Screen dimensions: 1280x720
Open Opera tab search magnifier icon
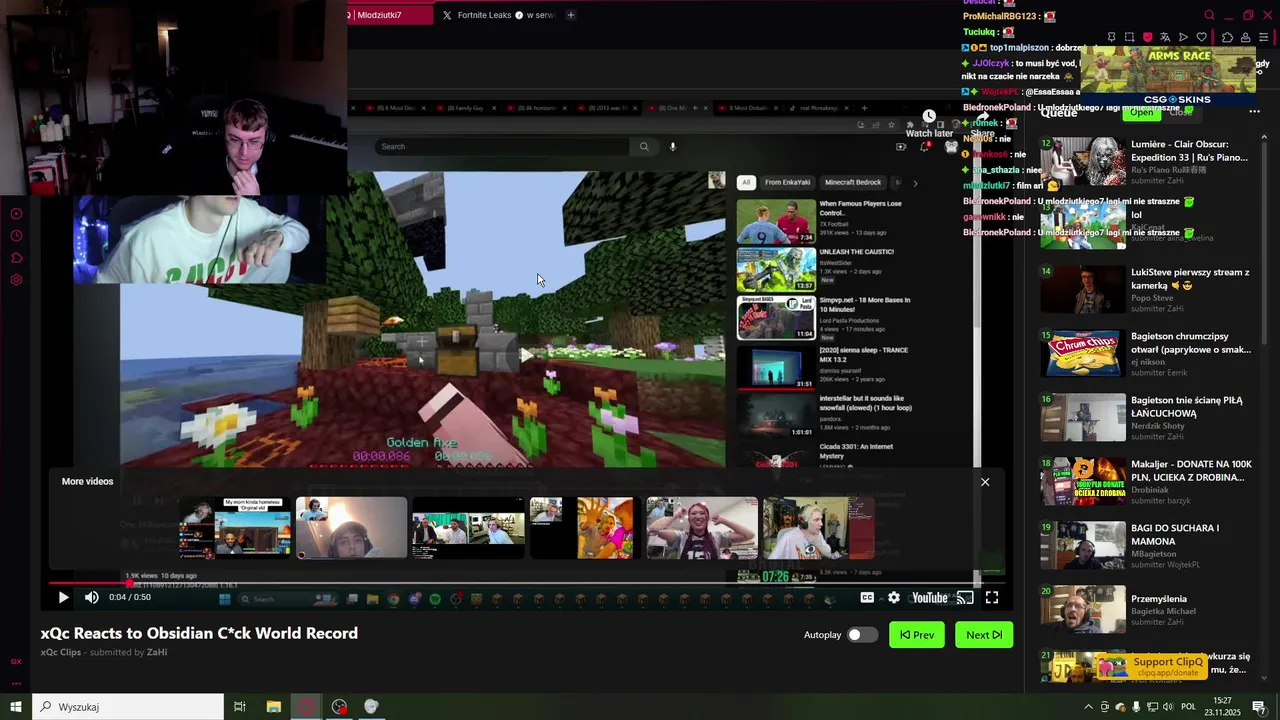[x=1209, y=15]
